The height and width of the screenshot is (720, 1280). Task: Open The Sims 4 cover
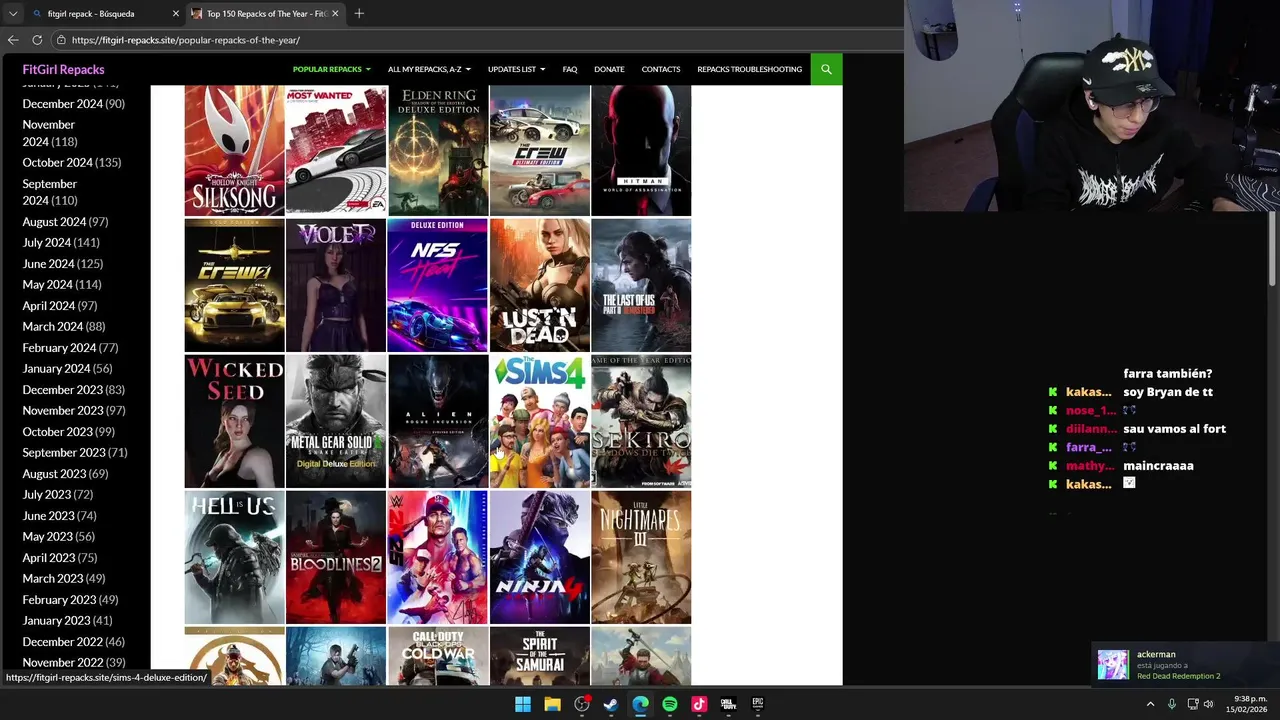[x=539, y=421]
